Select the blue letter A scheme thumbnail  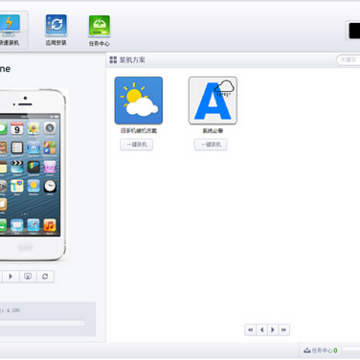click(x=213, y=100)
